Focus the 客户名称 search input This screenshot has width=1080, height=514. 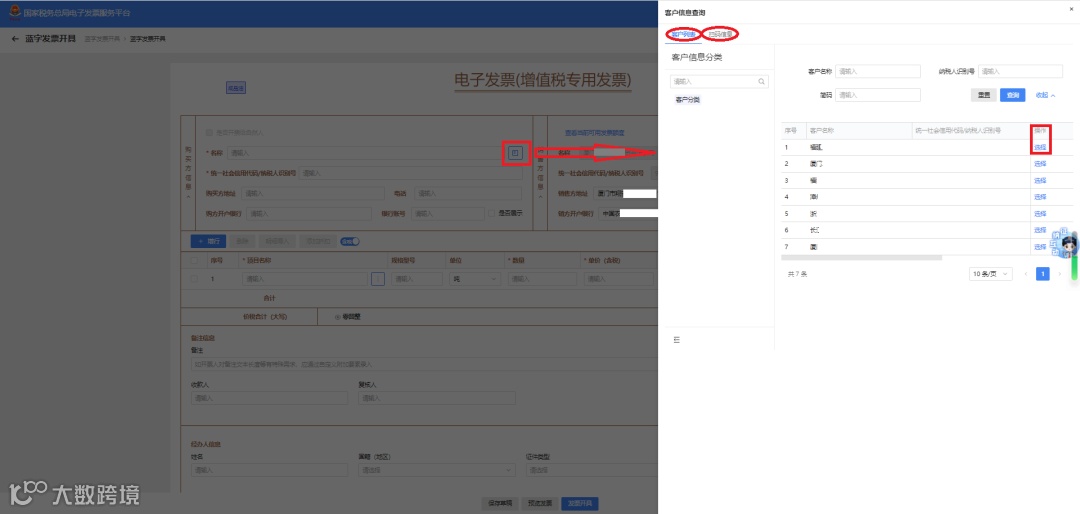pos(878,72)
